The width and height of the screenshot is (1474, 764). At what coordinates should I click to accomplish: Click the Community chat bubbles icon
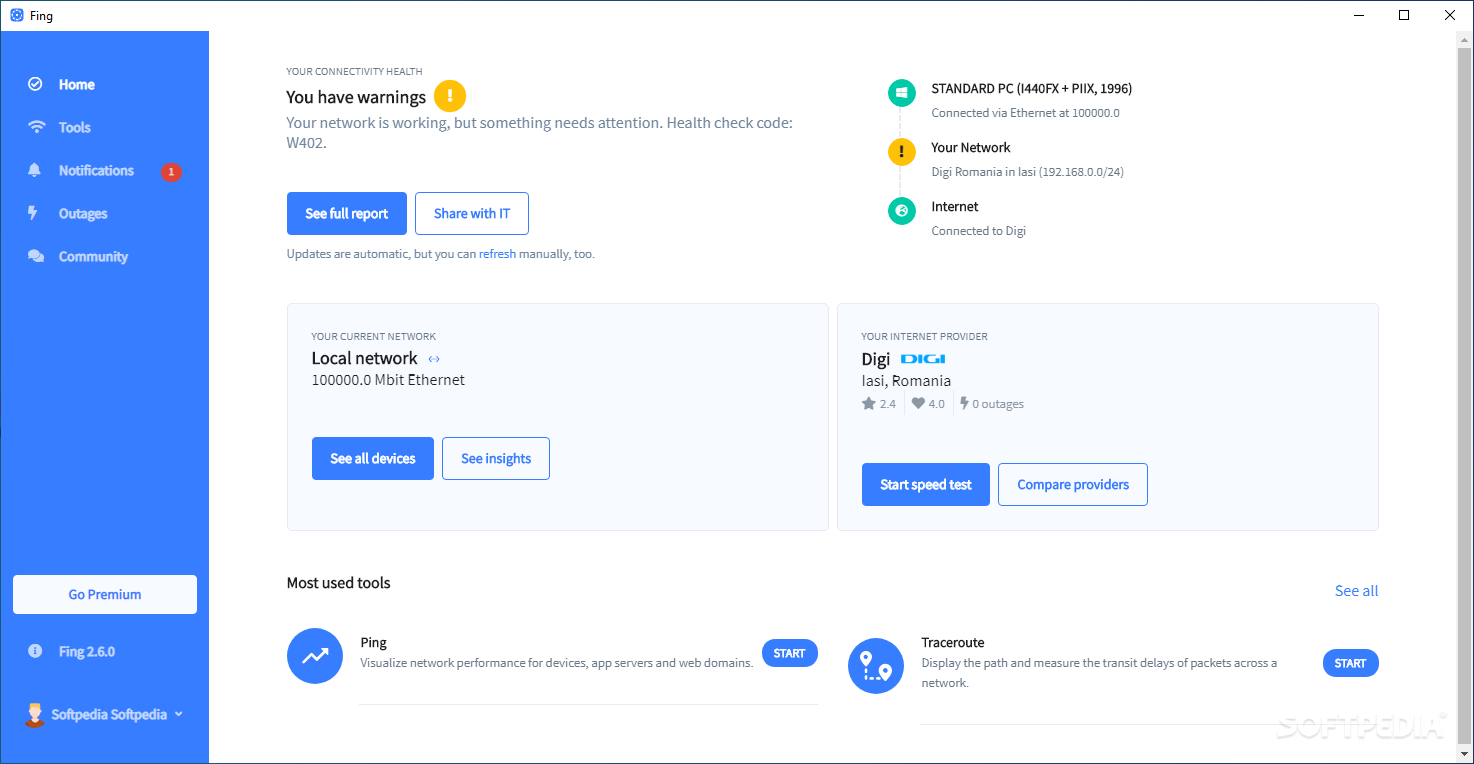[36, 256]
